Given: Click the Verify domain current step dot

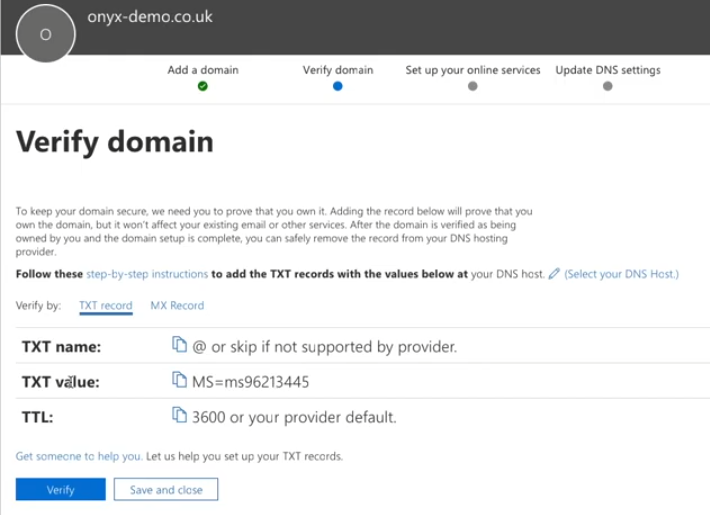Looking at the screenshot, I should coord(338,86).
